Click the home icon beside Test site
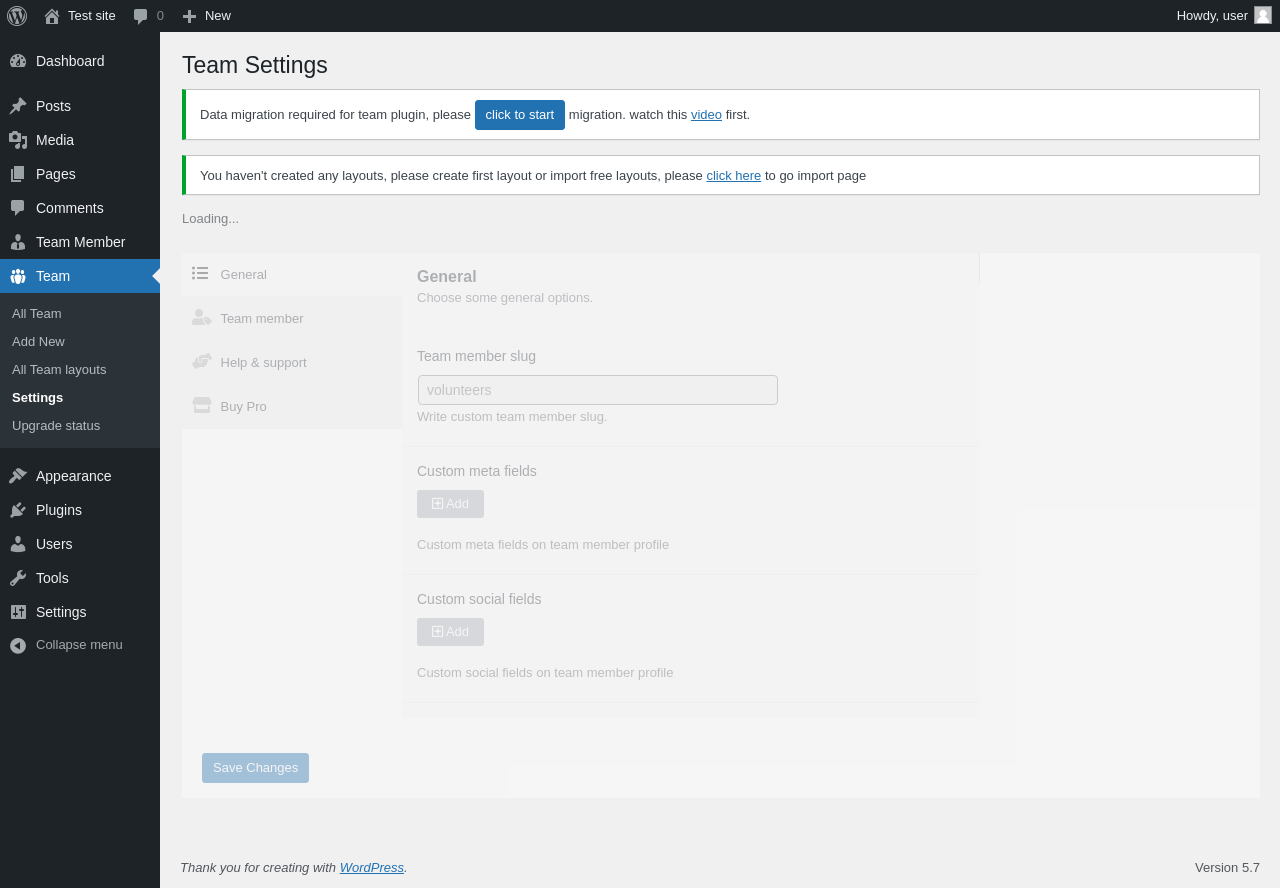This screenshot has width=1280, height=888. (x=52, y=16)
